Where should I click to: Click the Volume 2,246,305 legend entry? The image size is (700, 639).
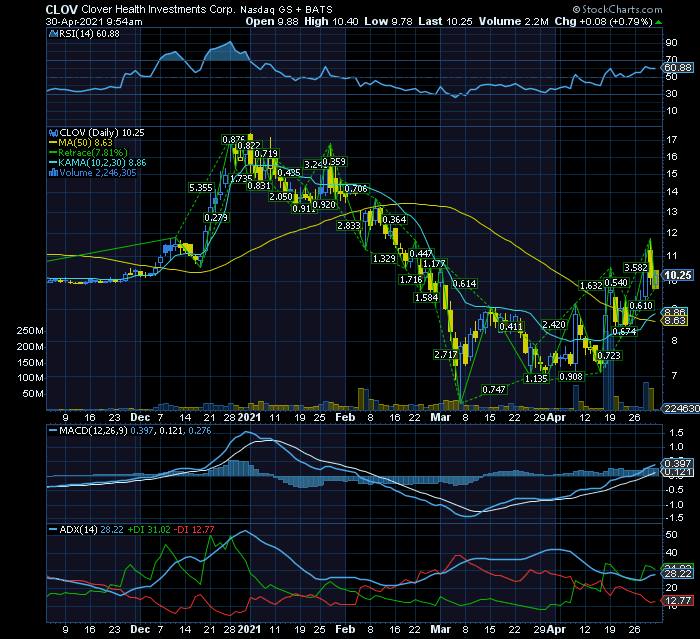tap(98, 173)
